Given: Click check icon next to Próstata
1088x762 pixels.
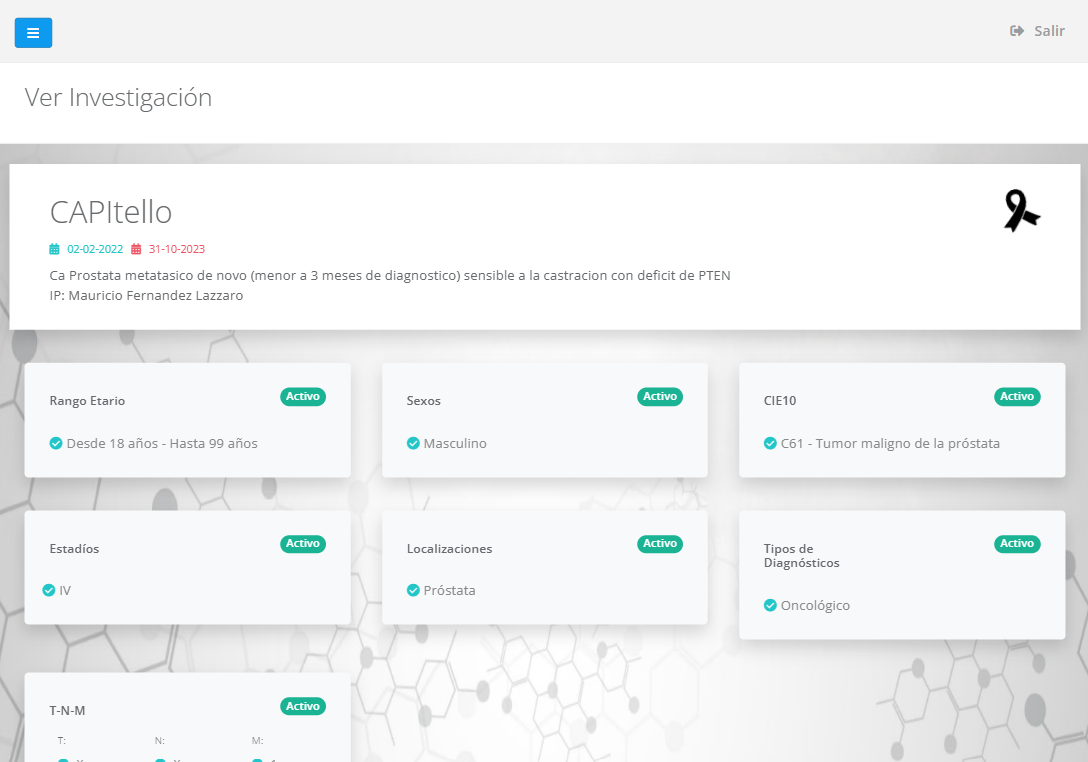Looking at the screenshot, I should [x=413, y=590].
